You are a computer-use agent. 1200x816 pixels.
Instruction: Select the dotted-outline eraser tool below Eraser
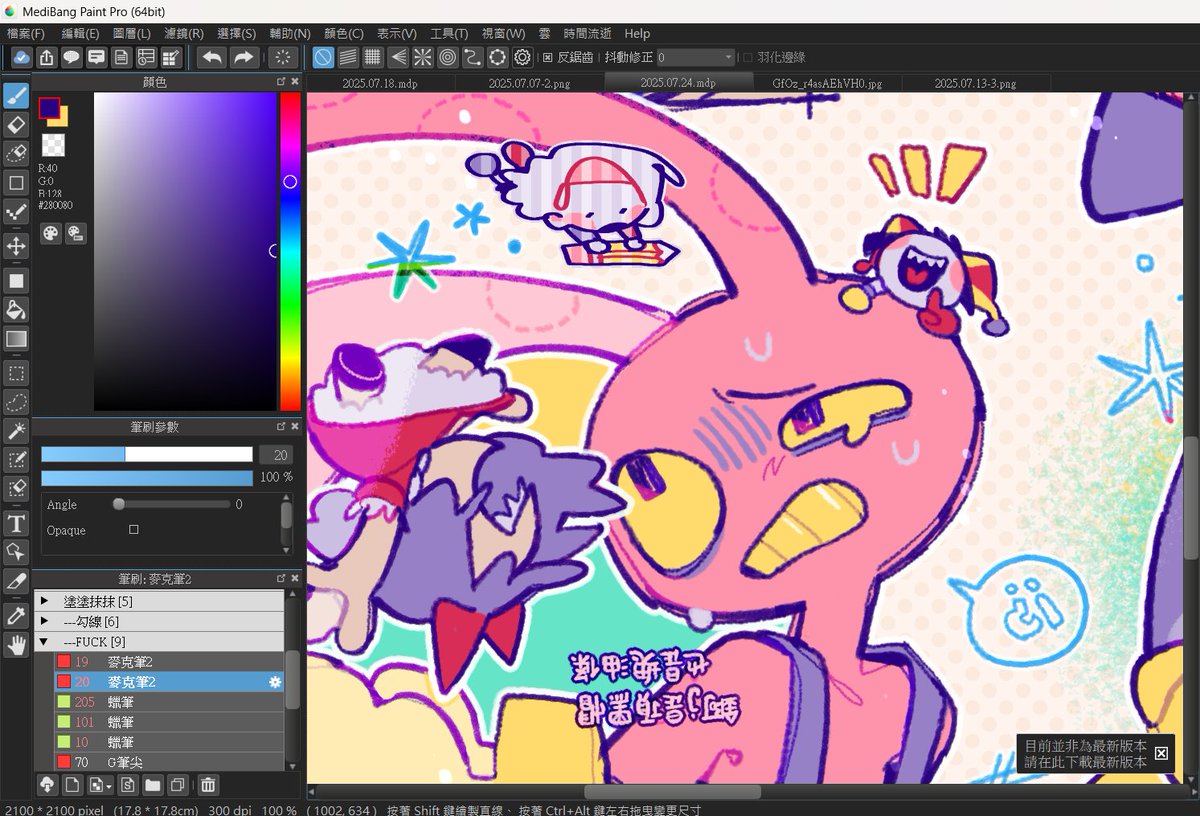16,154
